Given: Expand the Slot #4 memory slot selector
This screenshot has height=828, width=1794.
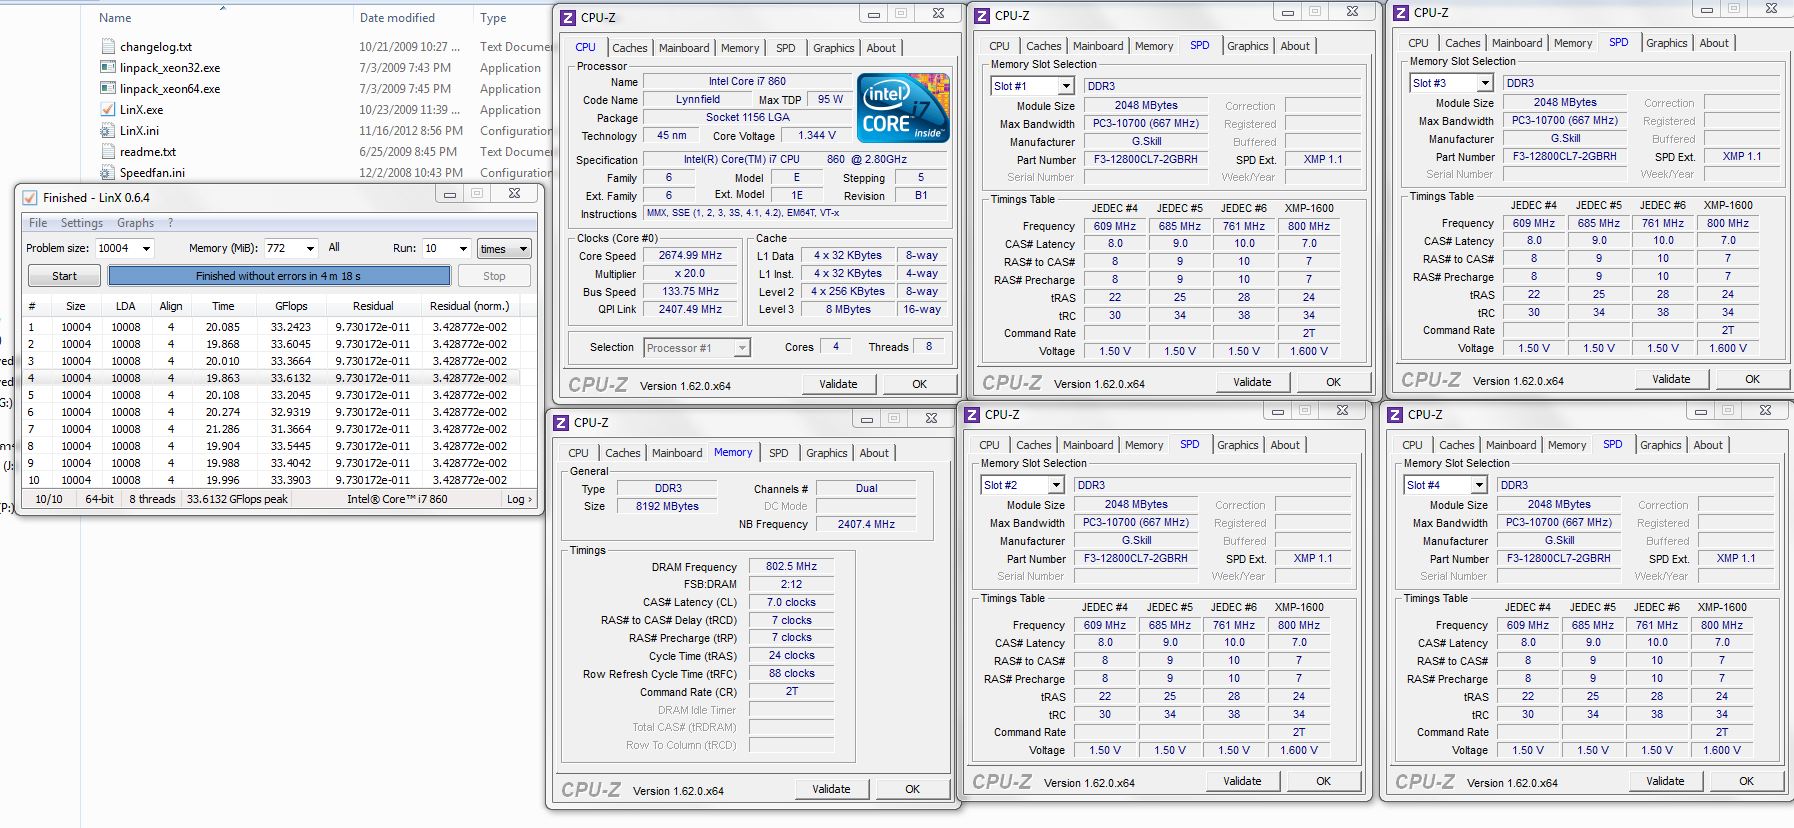Looking at the screenshot, I should tap(1478, 485).
